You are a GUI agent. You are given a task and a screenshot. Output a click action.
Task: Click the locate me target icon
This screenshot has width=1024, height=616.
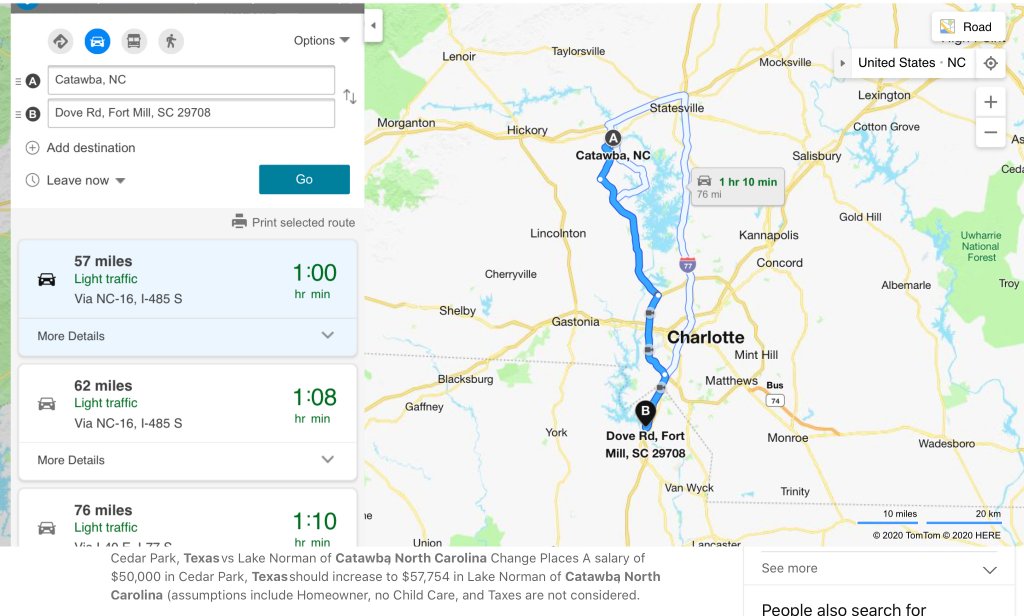(990, 63)
